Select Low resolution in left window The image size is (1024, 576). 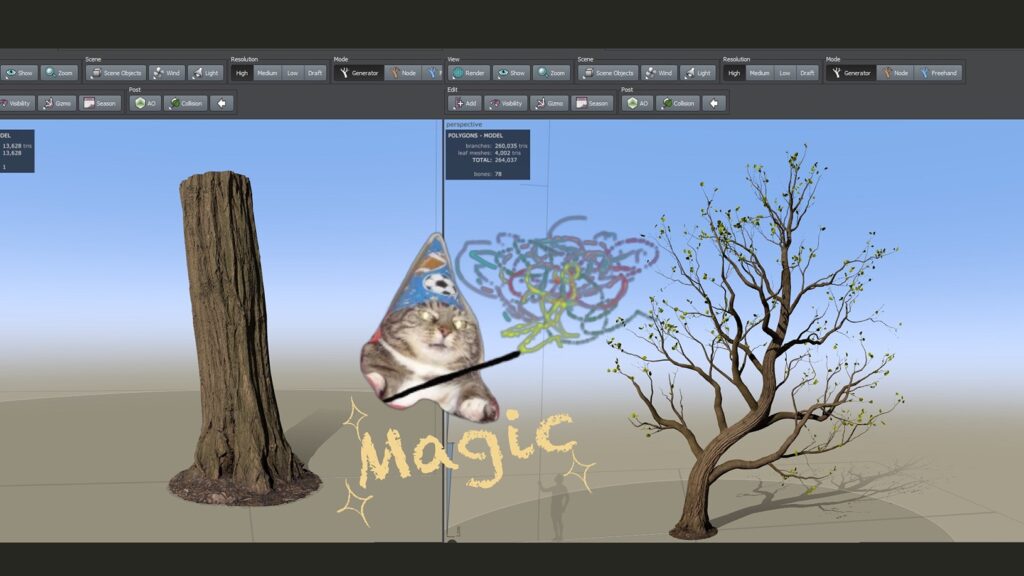pyautogui.click(x=293, y=73)
